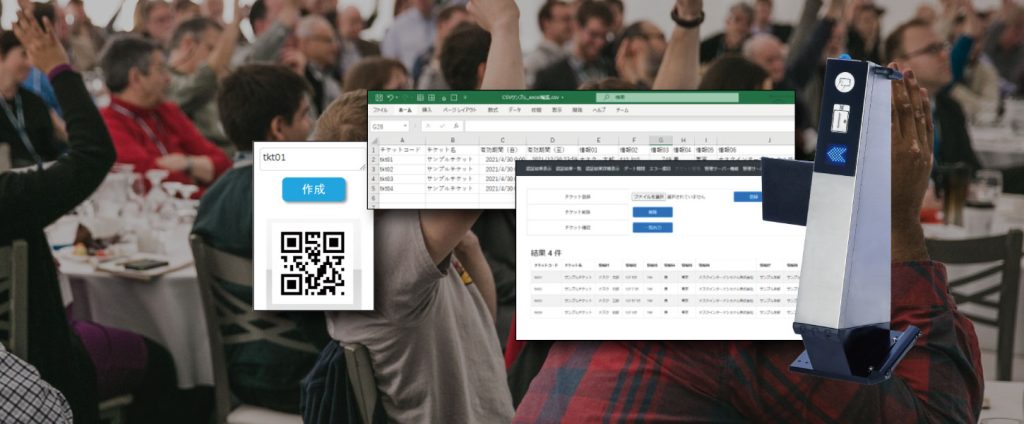Click サンプルチケット cell in row 2
This screenshot has height=424, width=1024.
[x=452, y=159]
